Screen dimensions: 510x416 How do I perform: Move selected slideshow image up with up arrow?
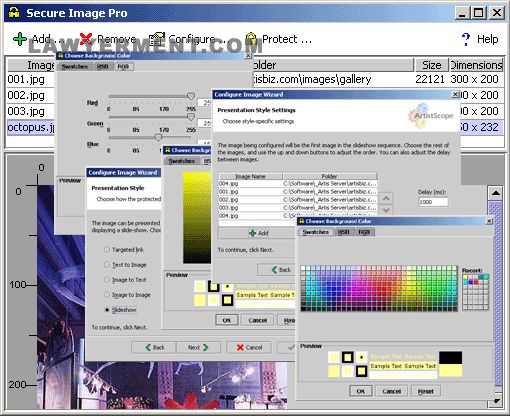click(x=386, y=198)
